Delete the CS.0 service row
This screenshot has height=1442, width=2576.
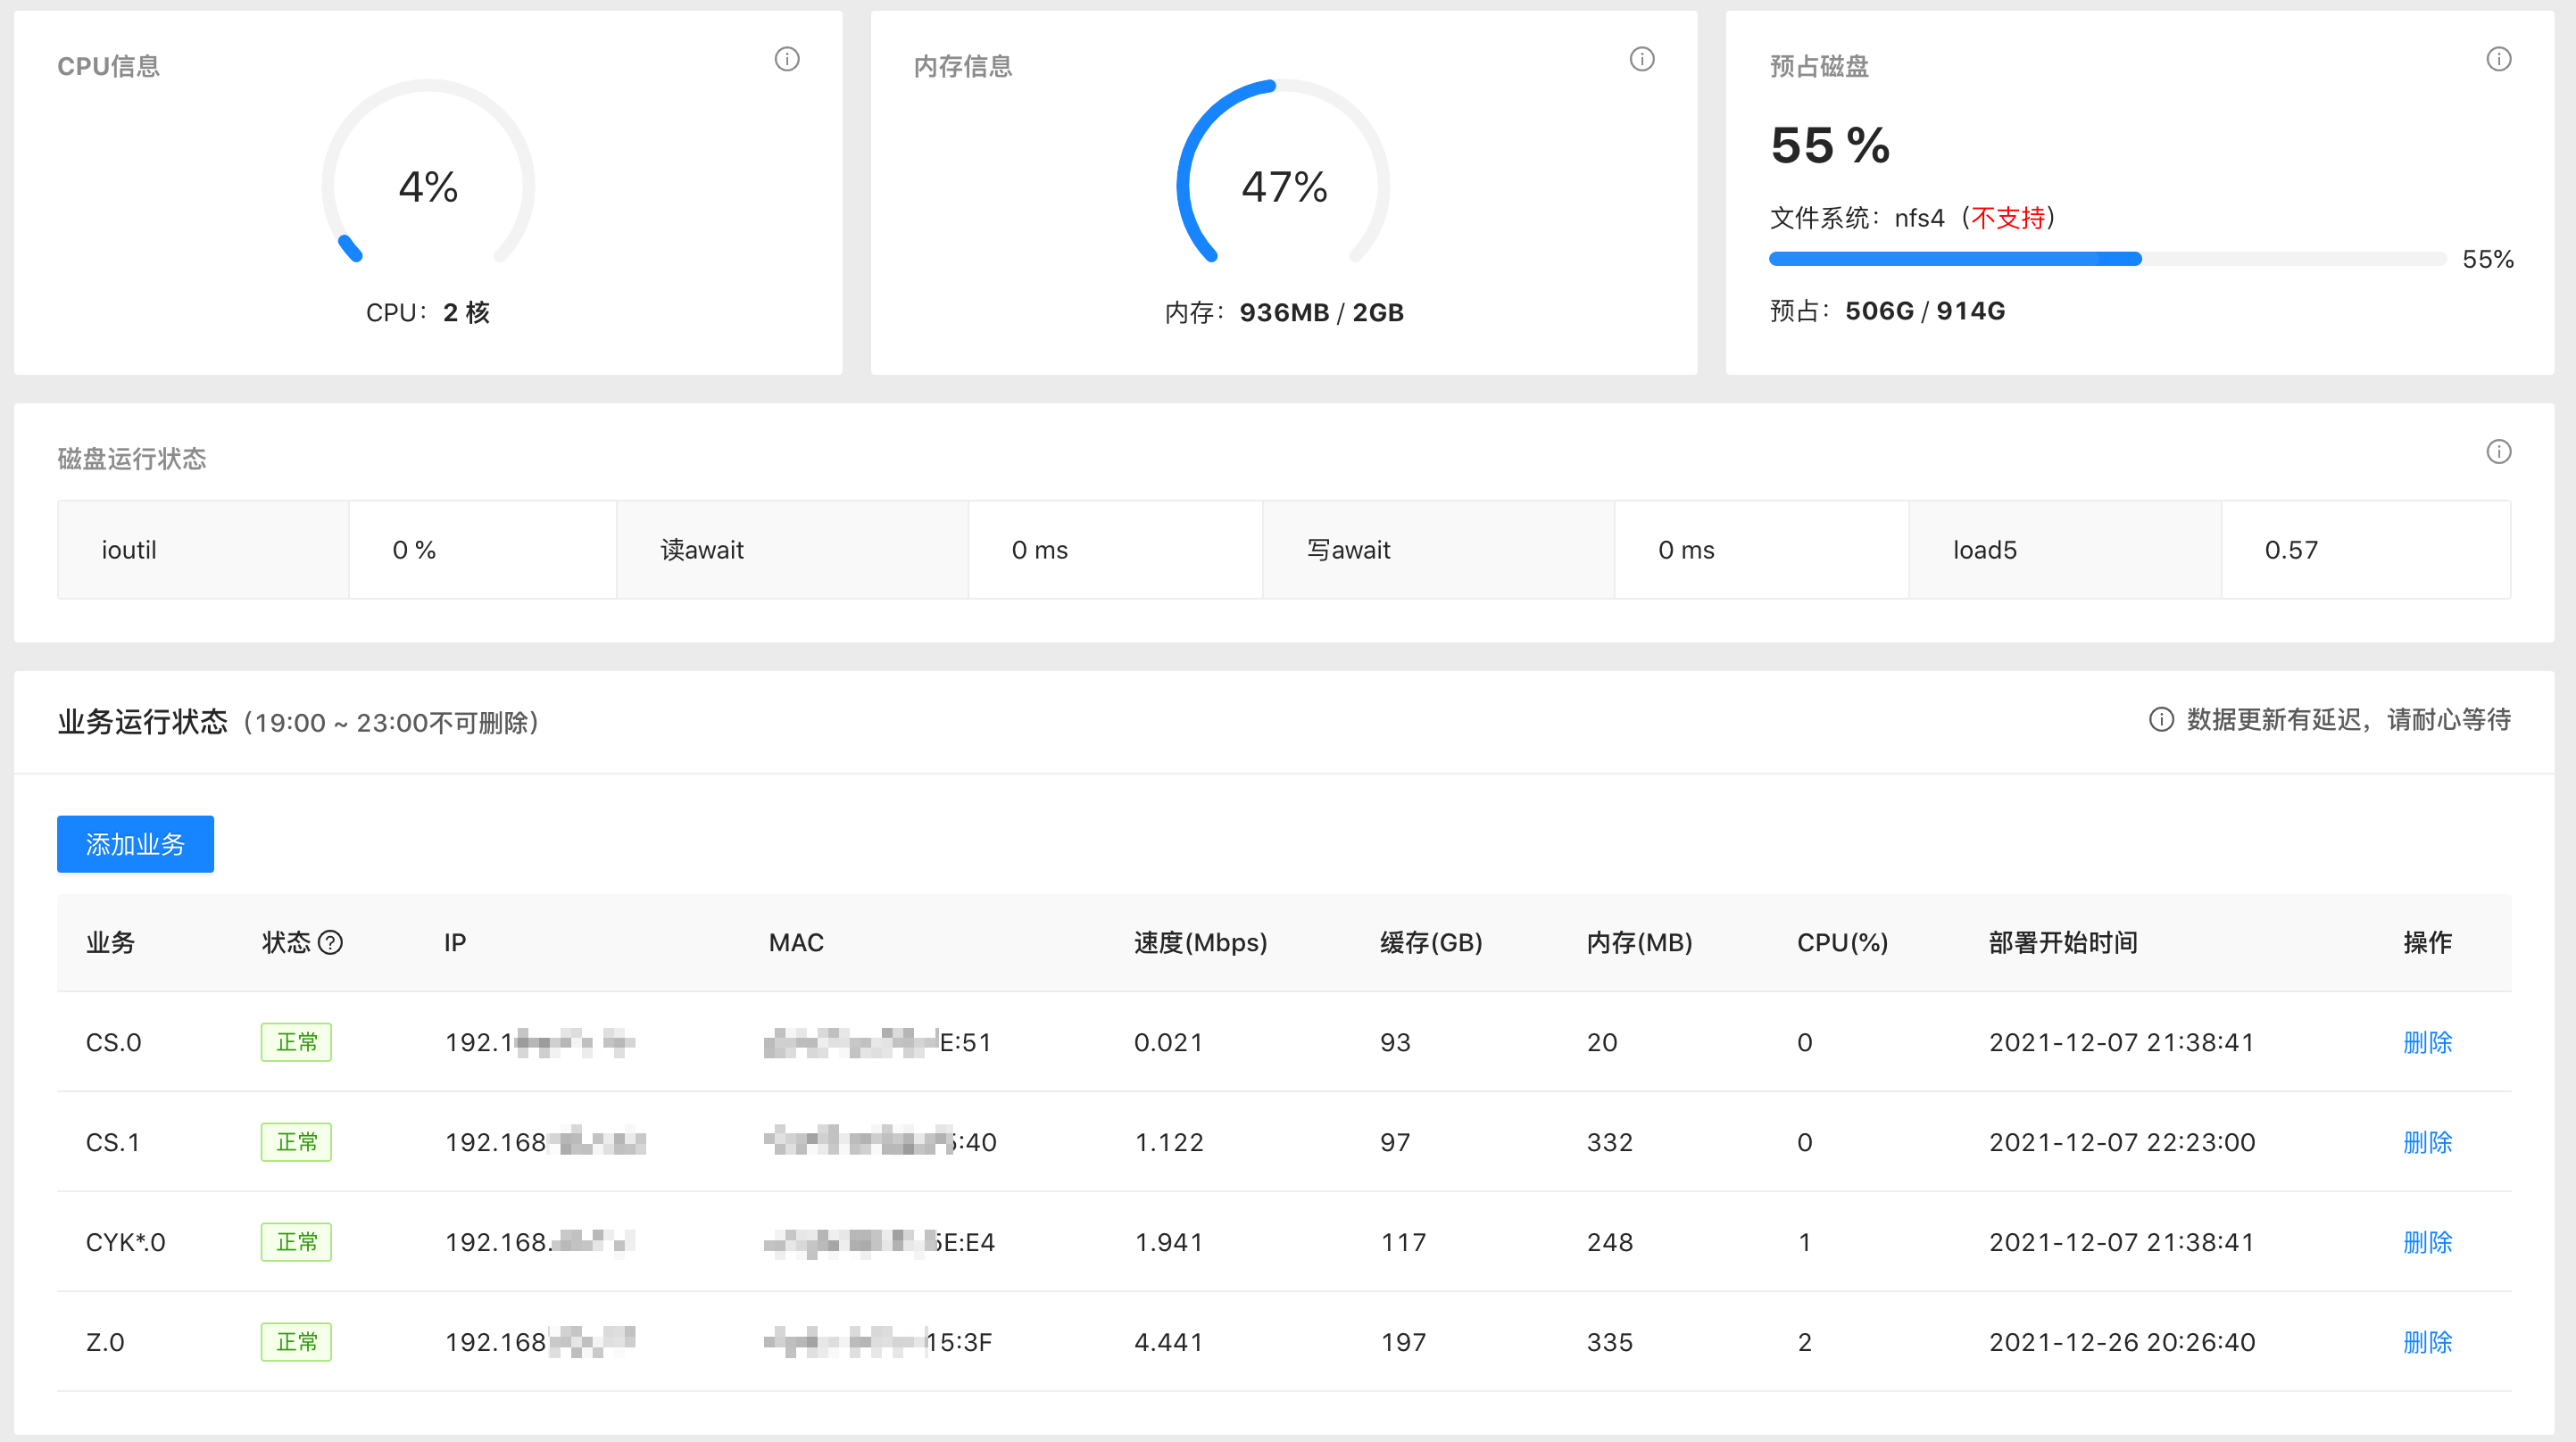2427,1042
